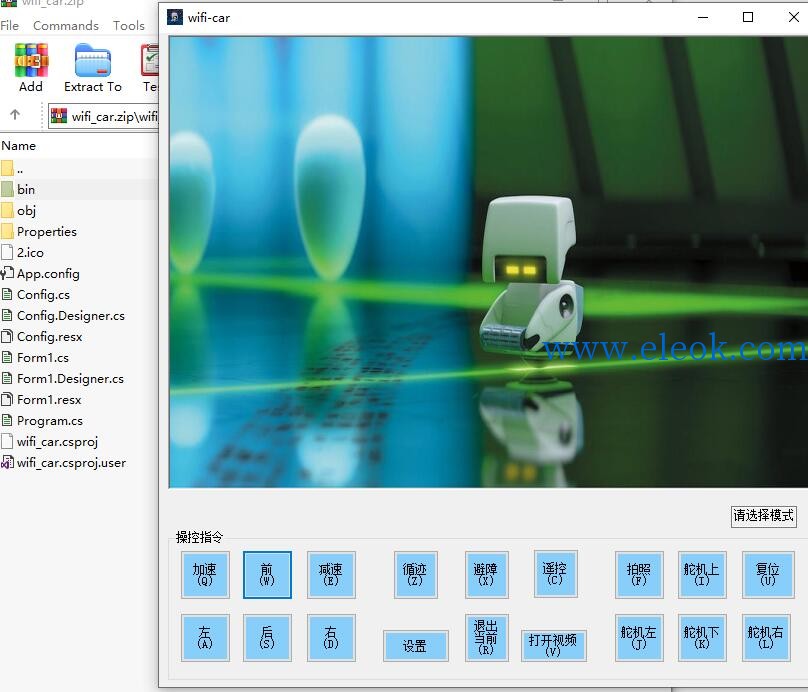This screenshot has height=692, width=808.
Task: Click the 舵机上 (I) servo up button
Action: coord(702,575)
